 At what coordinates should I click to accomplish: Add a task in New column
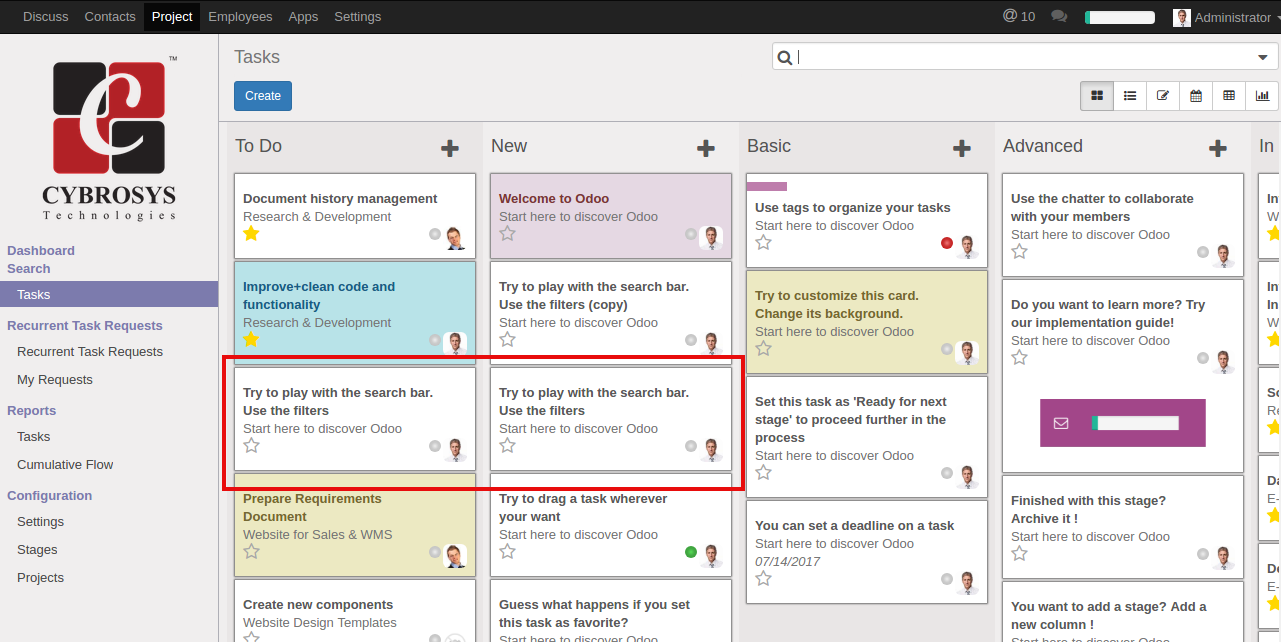706,148
